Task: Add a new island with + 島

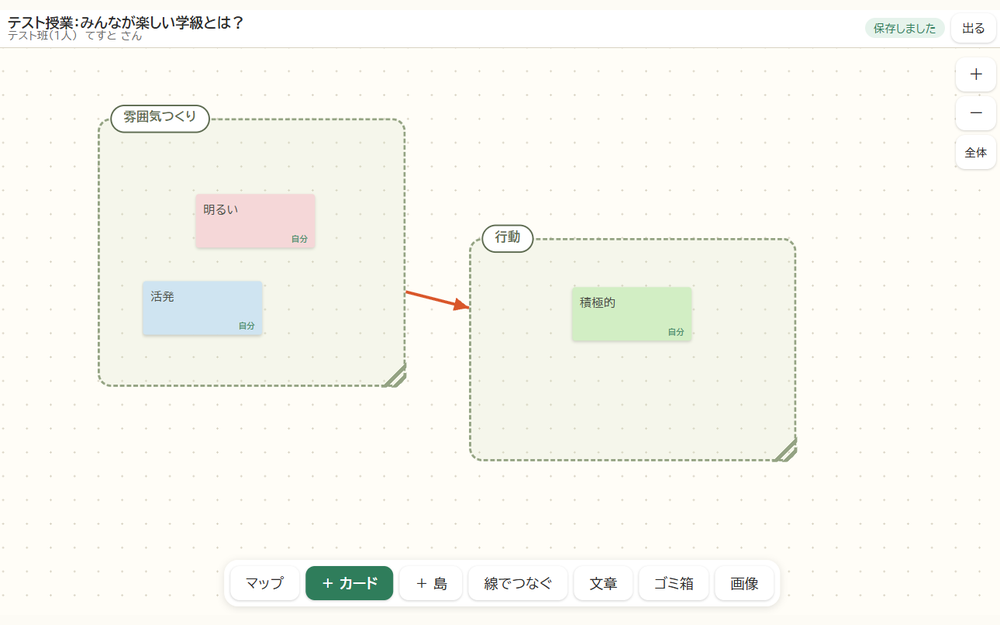Action: tap(431, 583)
